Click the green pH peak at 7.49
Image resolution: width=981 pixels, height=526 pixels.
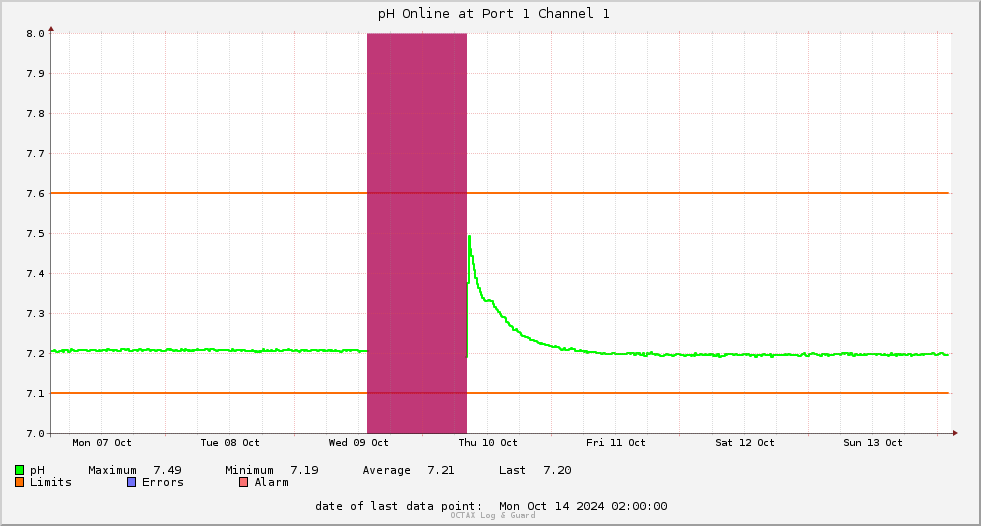pos(469,237)
